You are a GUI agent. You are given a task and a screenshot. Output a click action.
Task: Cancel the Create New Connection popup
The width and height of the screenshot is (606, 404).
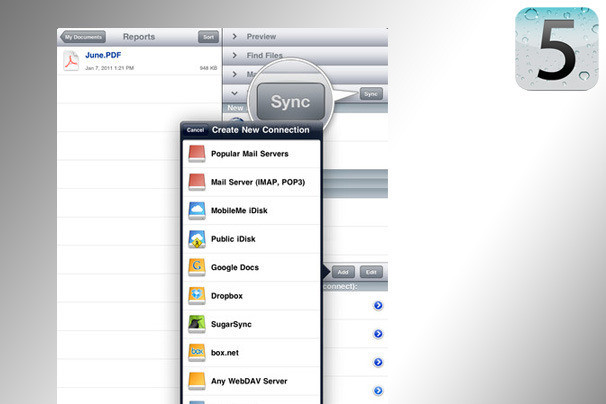[x=195, y=130]
